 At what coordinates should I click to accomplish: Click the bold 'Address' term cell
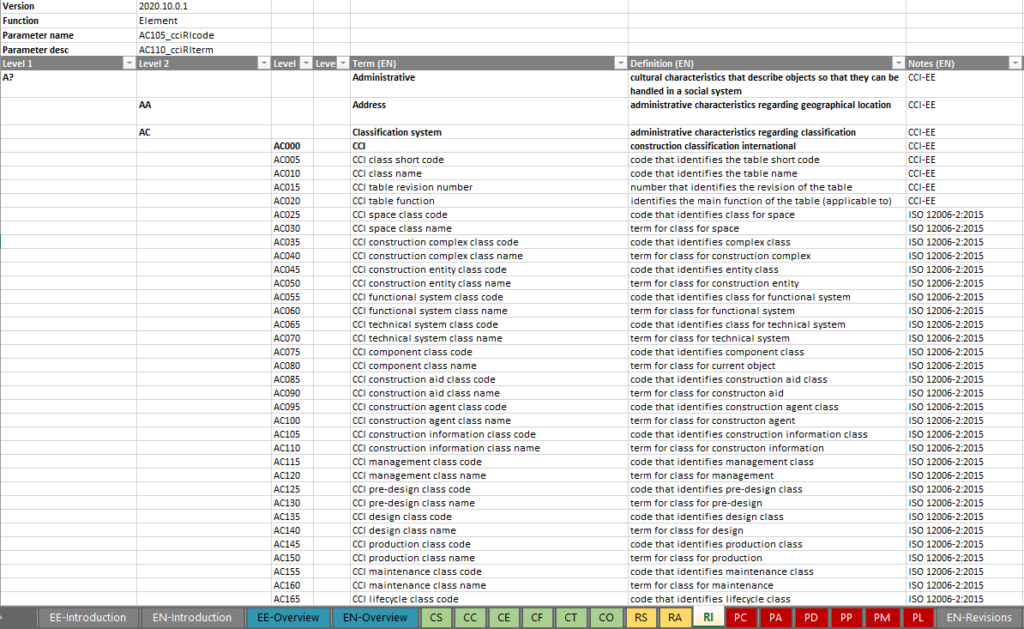click(x=489, y=112)
